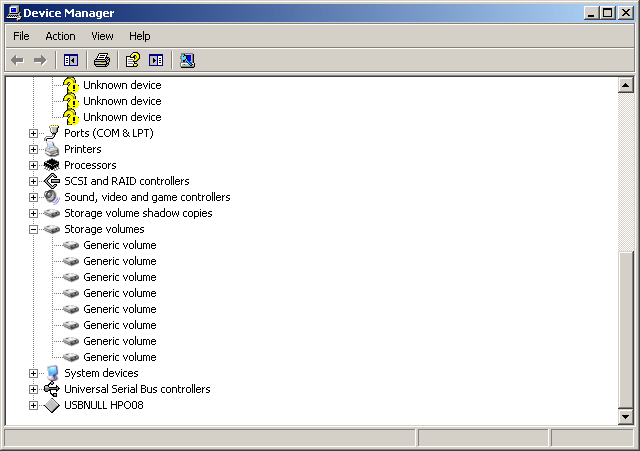Click Storage volume shadow copies drive icon
Viewport: 640px width, 451px height.
52,213
